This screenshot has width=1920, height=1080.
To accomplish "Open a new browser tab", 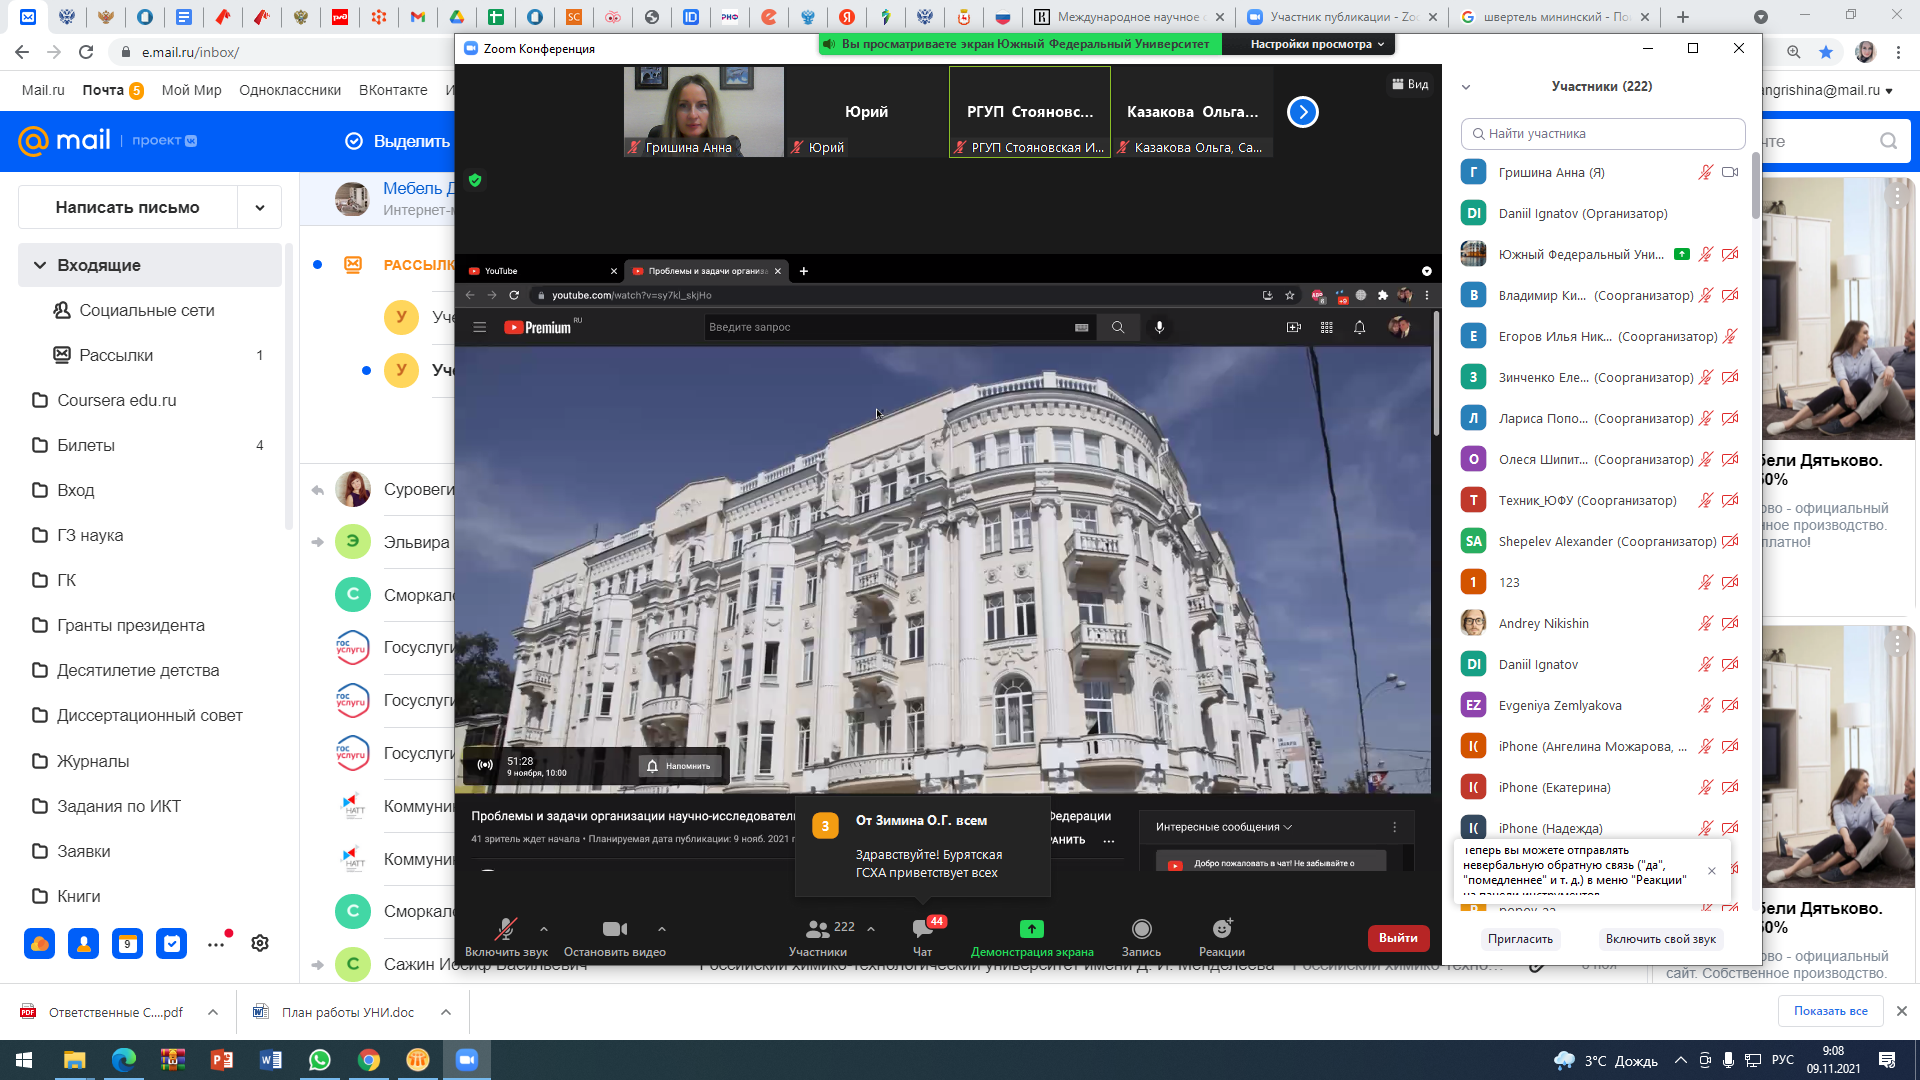I will [1683, 17].
